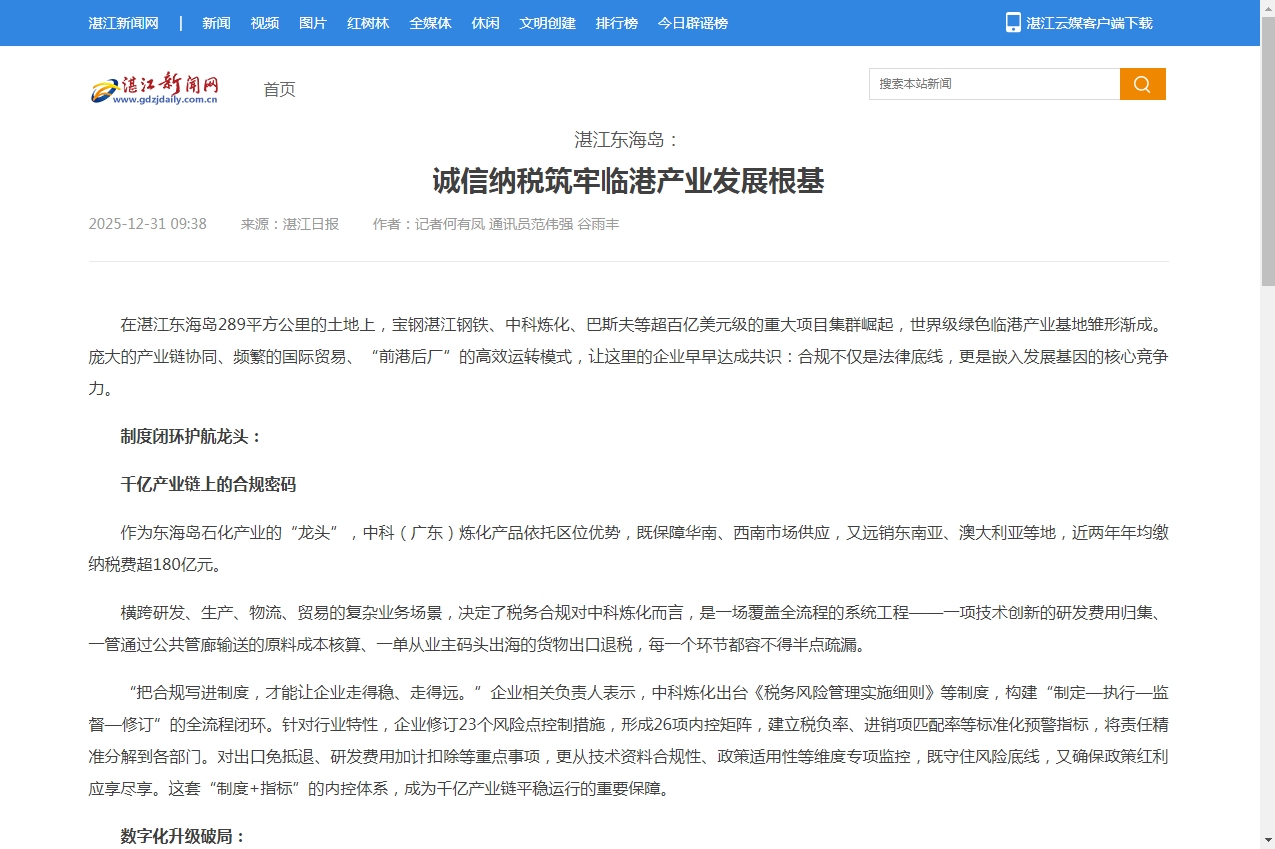This screenshot has height=849, width=1275.
Task: Open the 新闻 section
Action: 216,23
